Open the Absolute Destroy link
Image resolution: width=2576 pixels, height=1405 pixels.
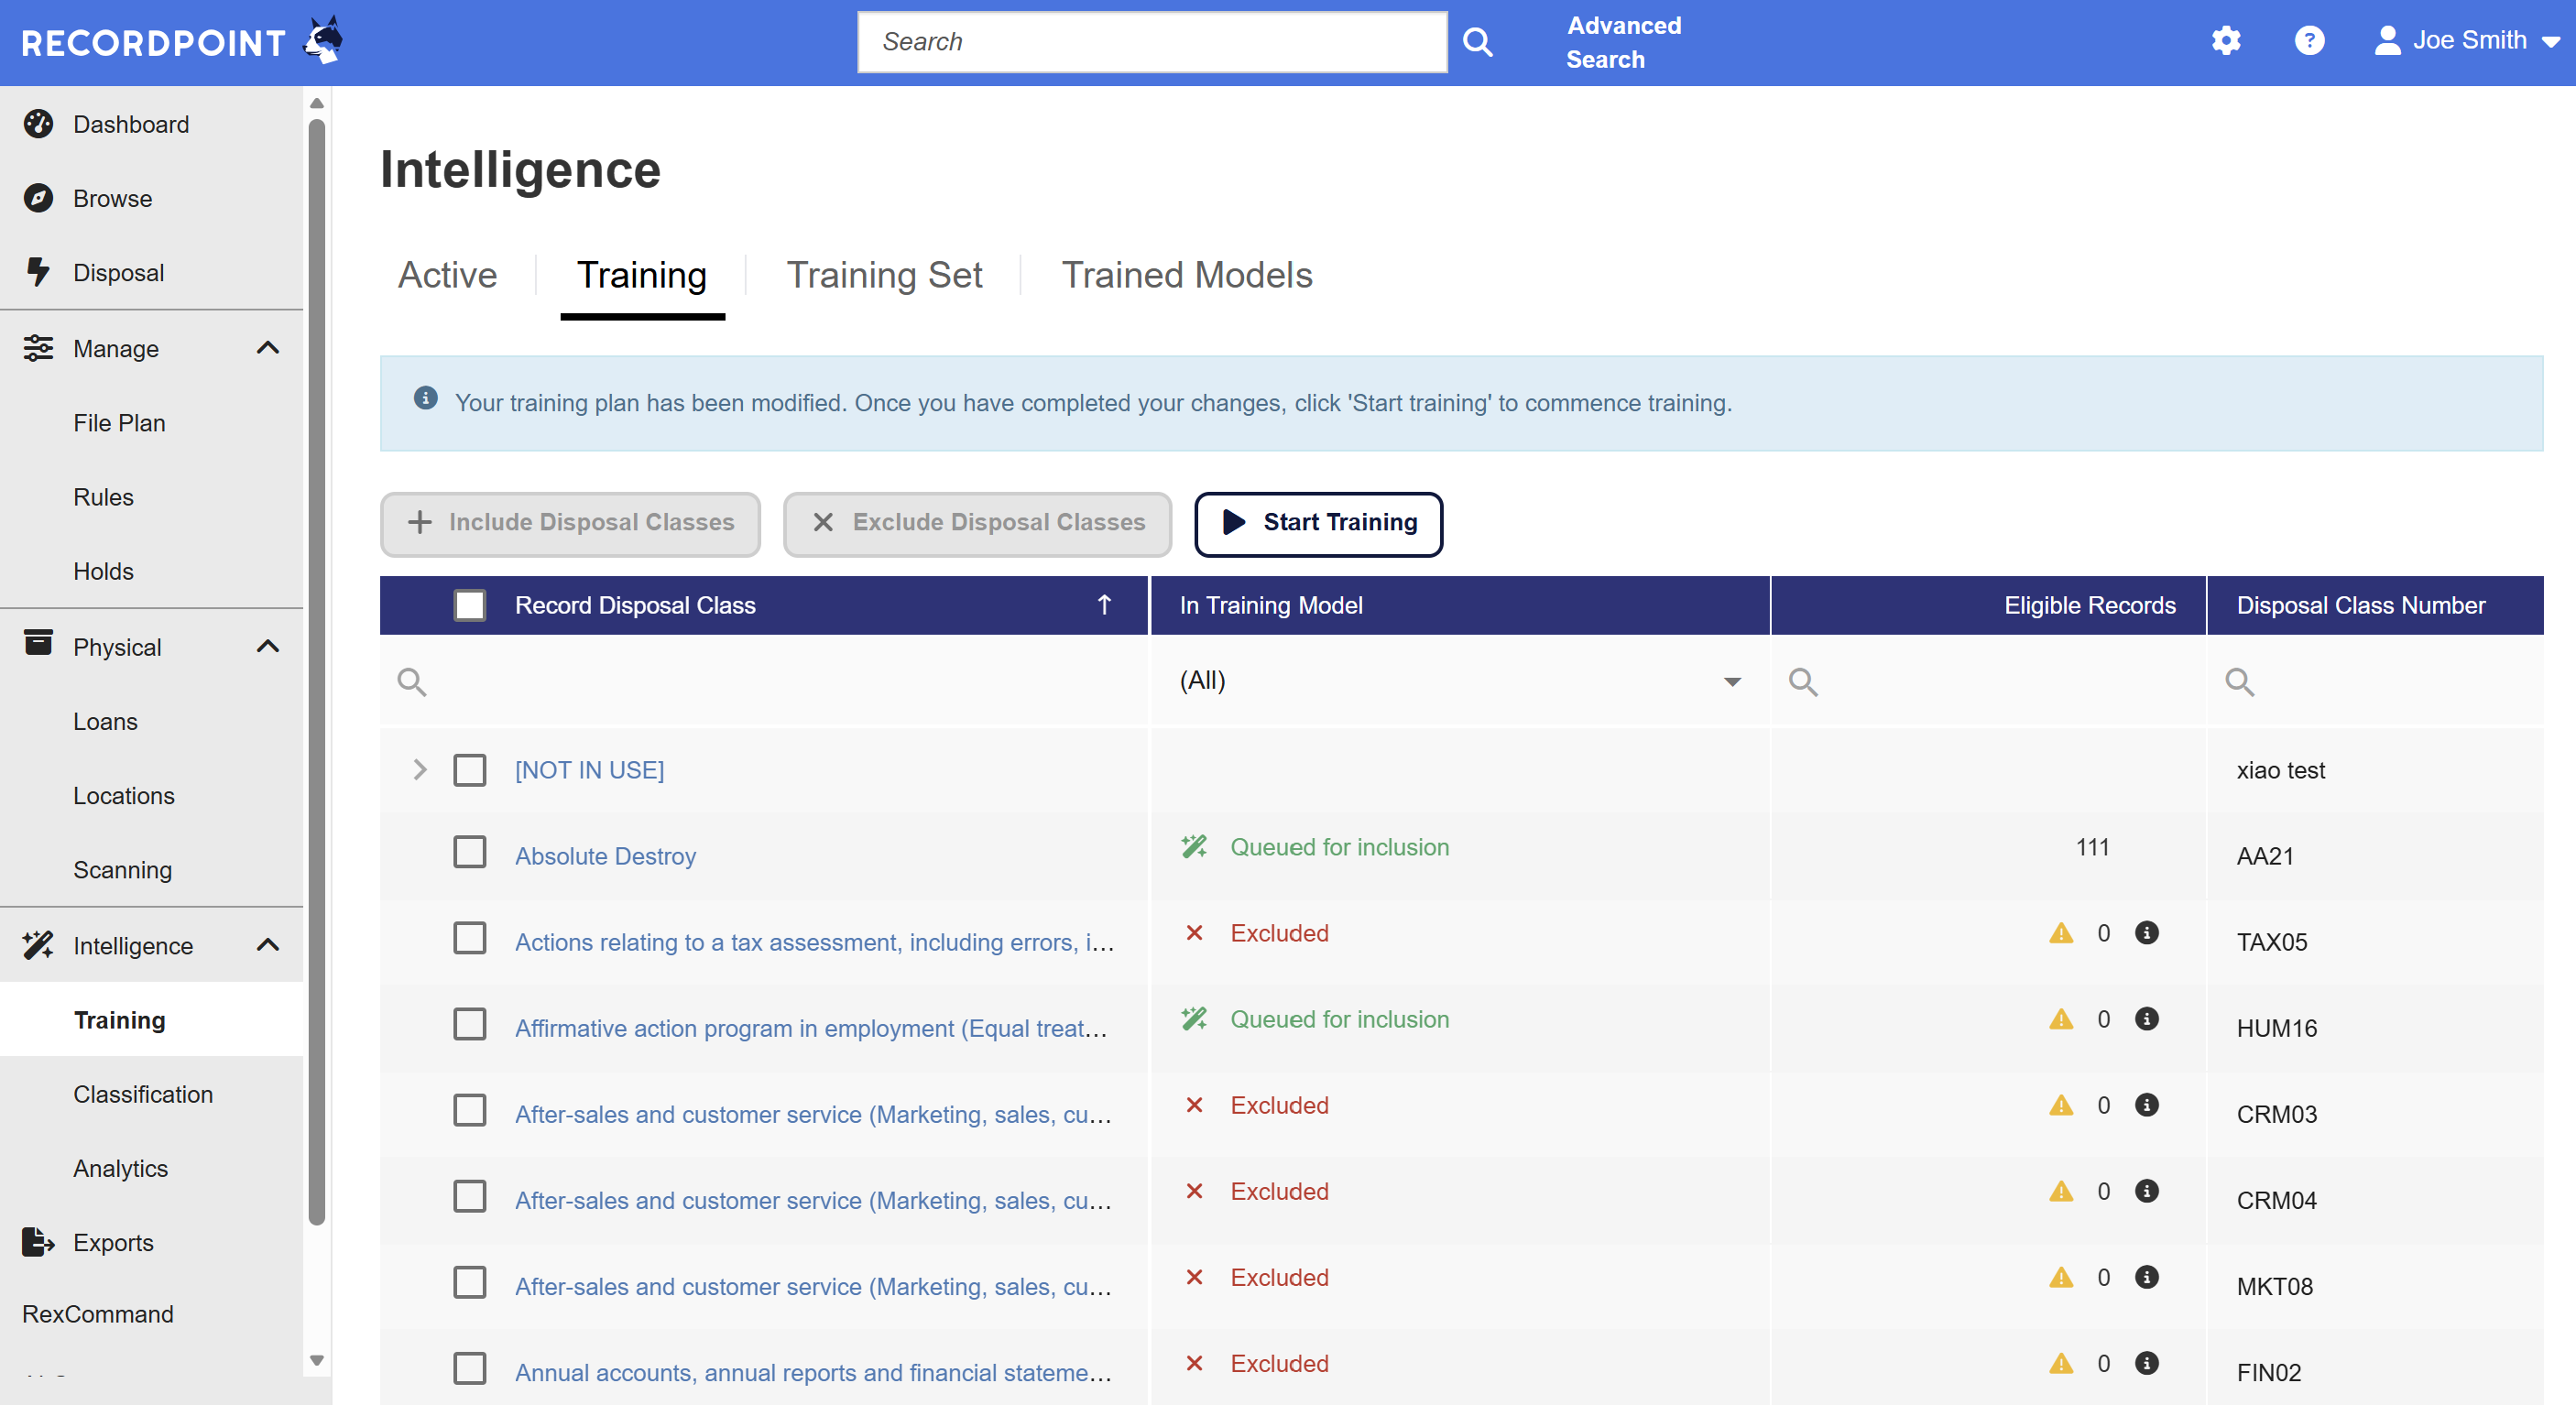pyautogui.click(x=605, y=856)
